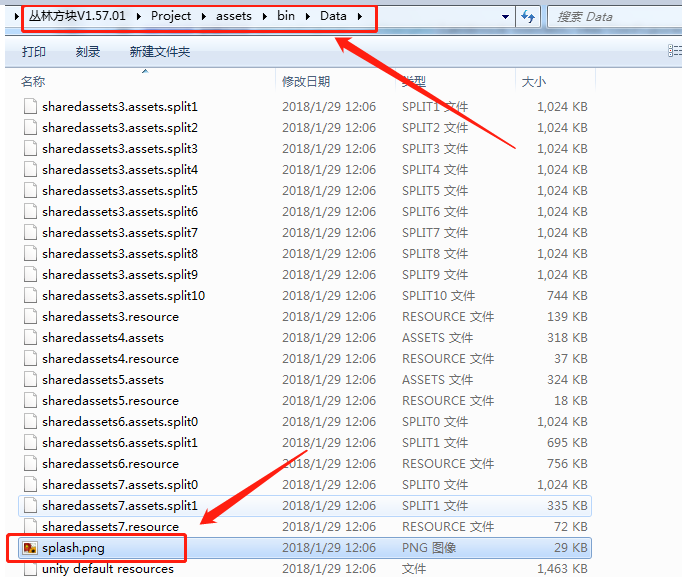The height and width of the screenshot is (577, 682).
Task: Expand the arrow between Project and assets
Action: click(203, 17)
